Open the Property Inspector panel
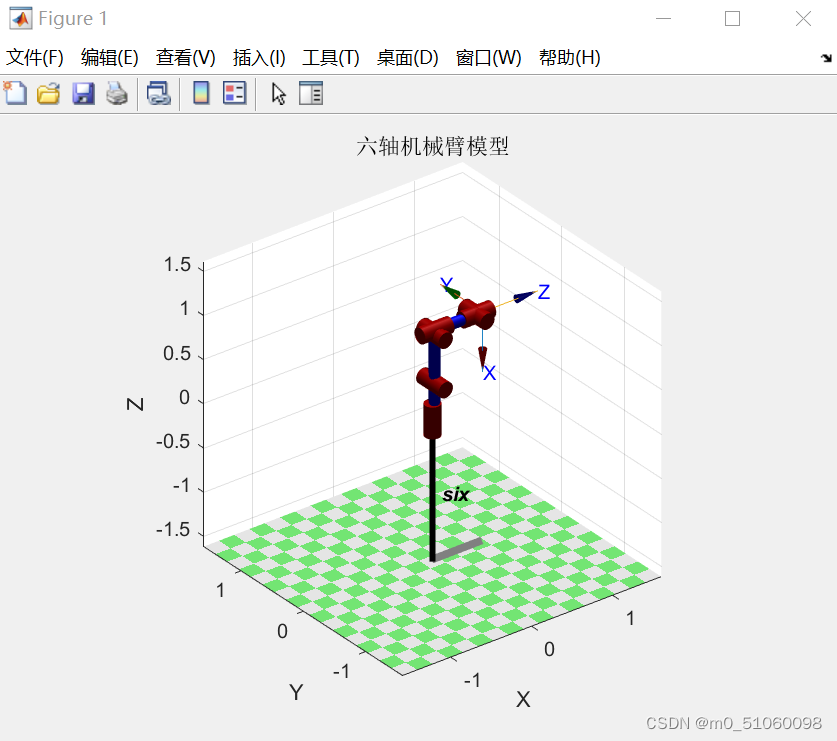Screen dimensions: 837x741 click(311, 93)
